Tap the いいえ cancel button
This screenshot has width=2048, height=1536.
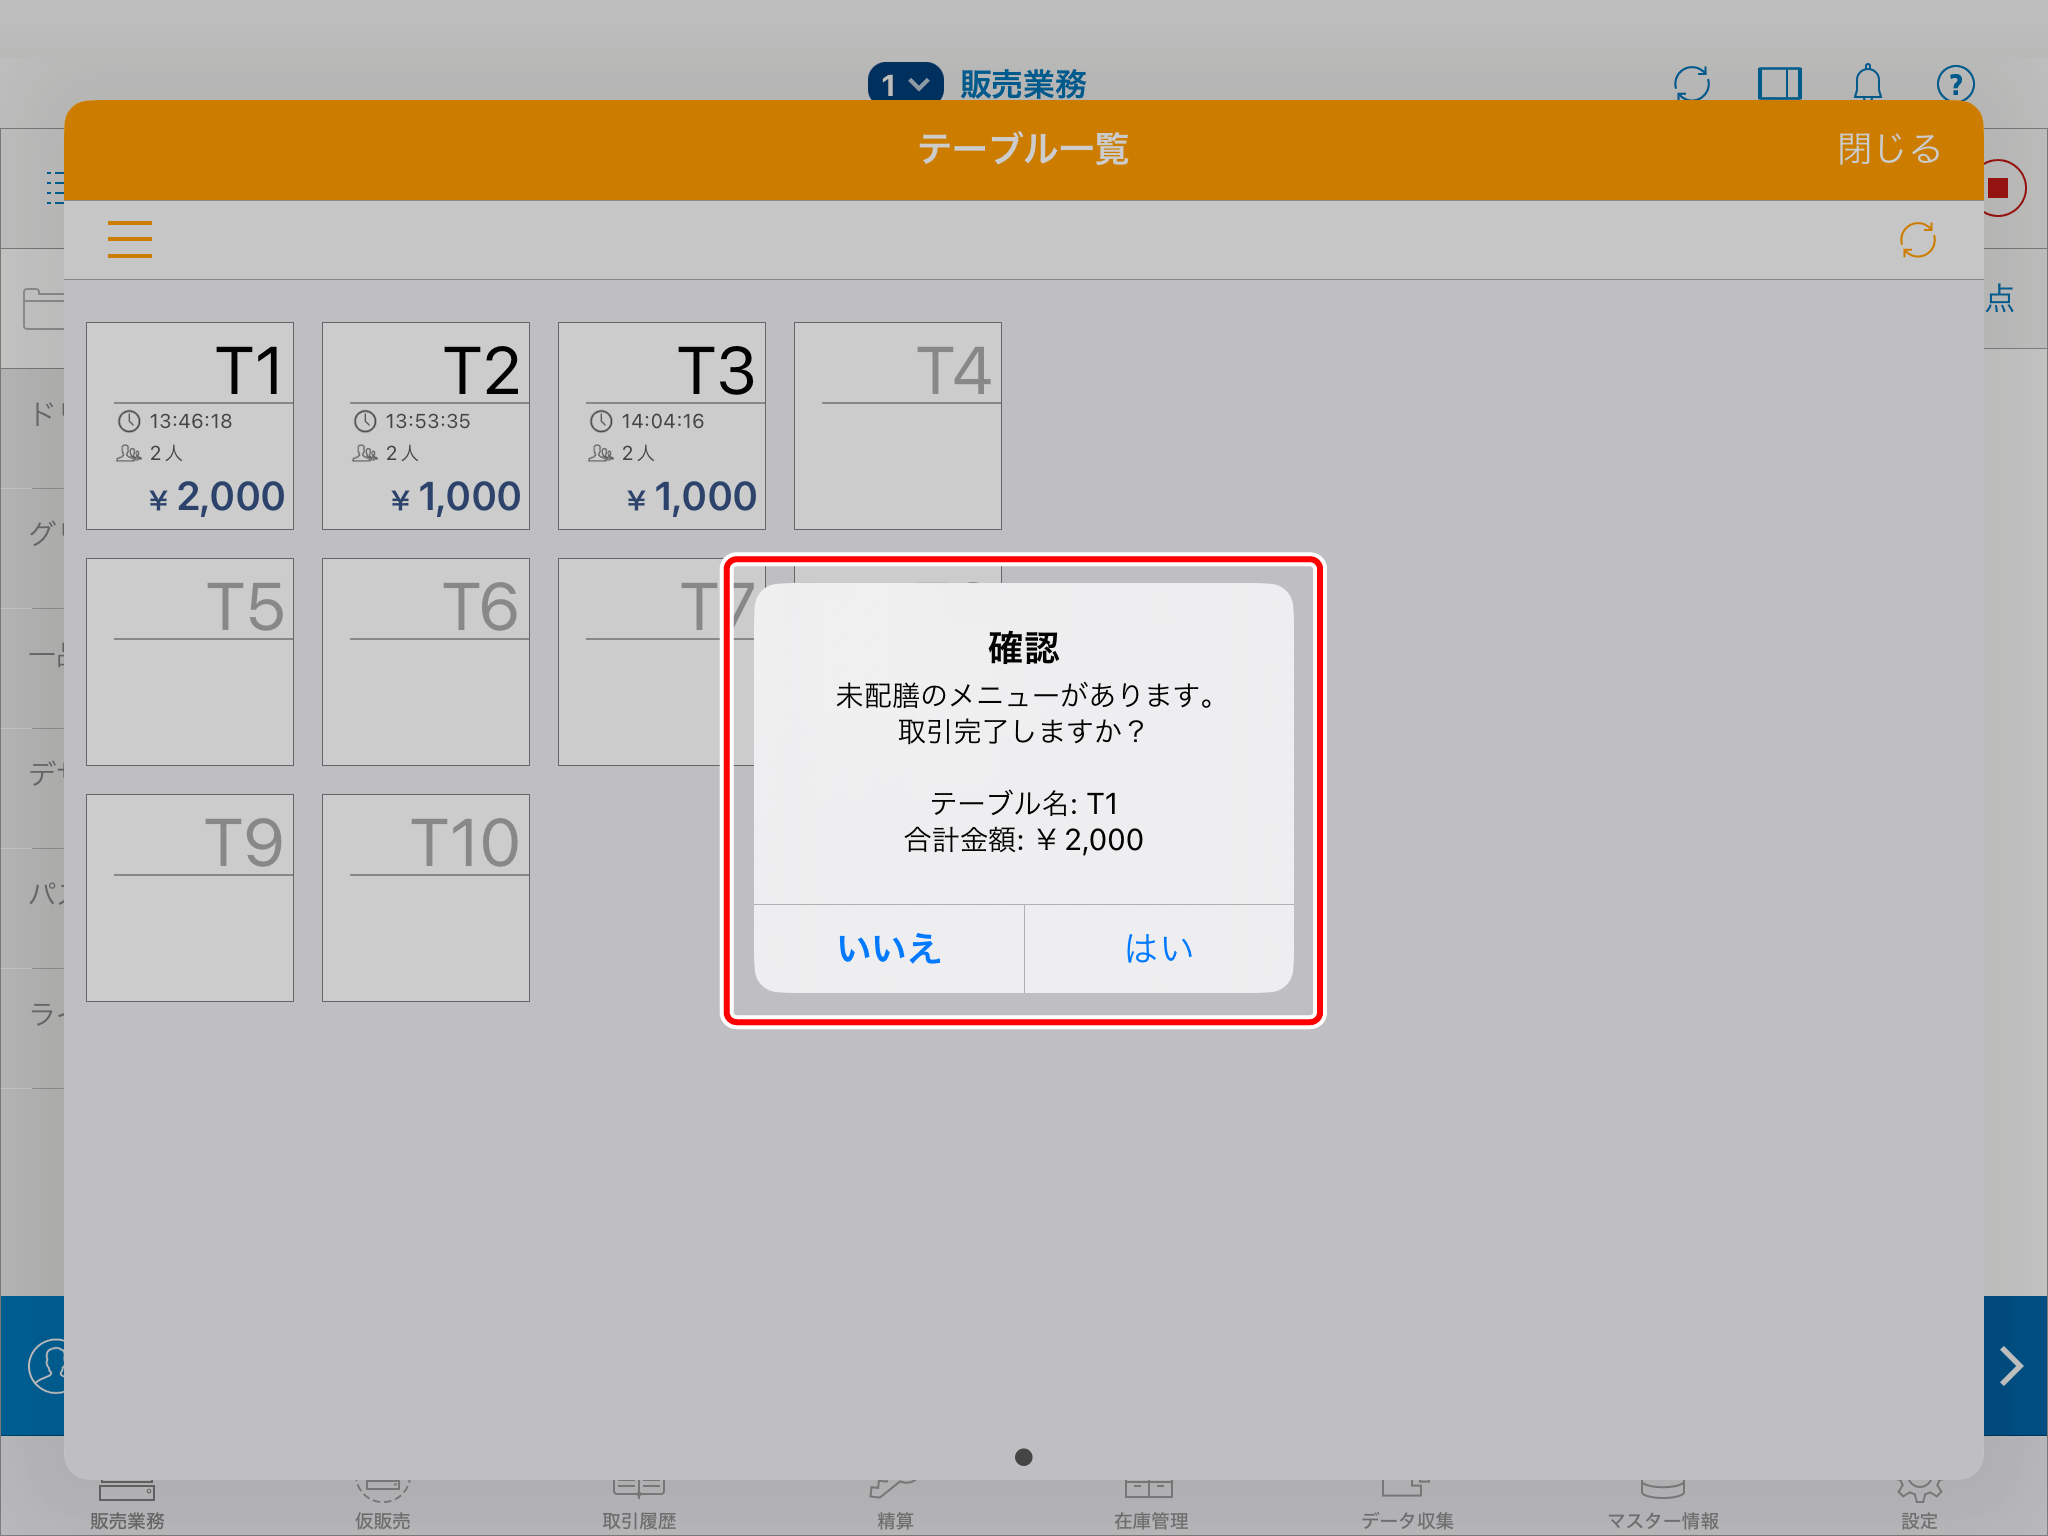point(889,948)
